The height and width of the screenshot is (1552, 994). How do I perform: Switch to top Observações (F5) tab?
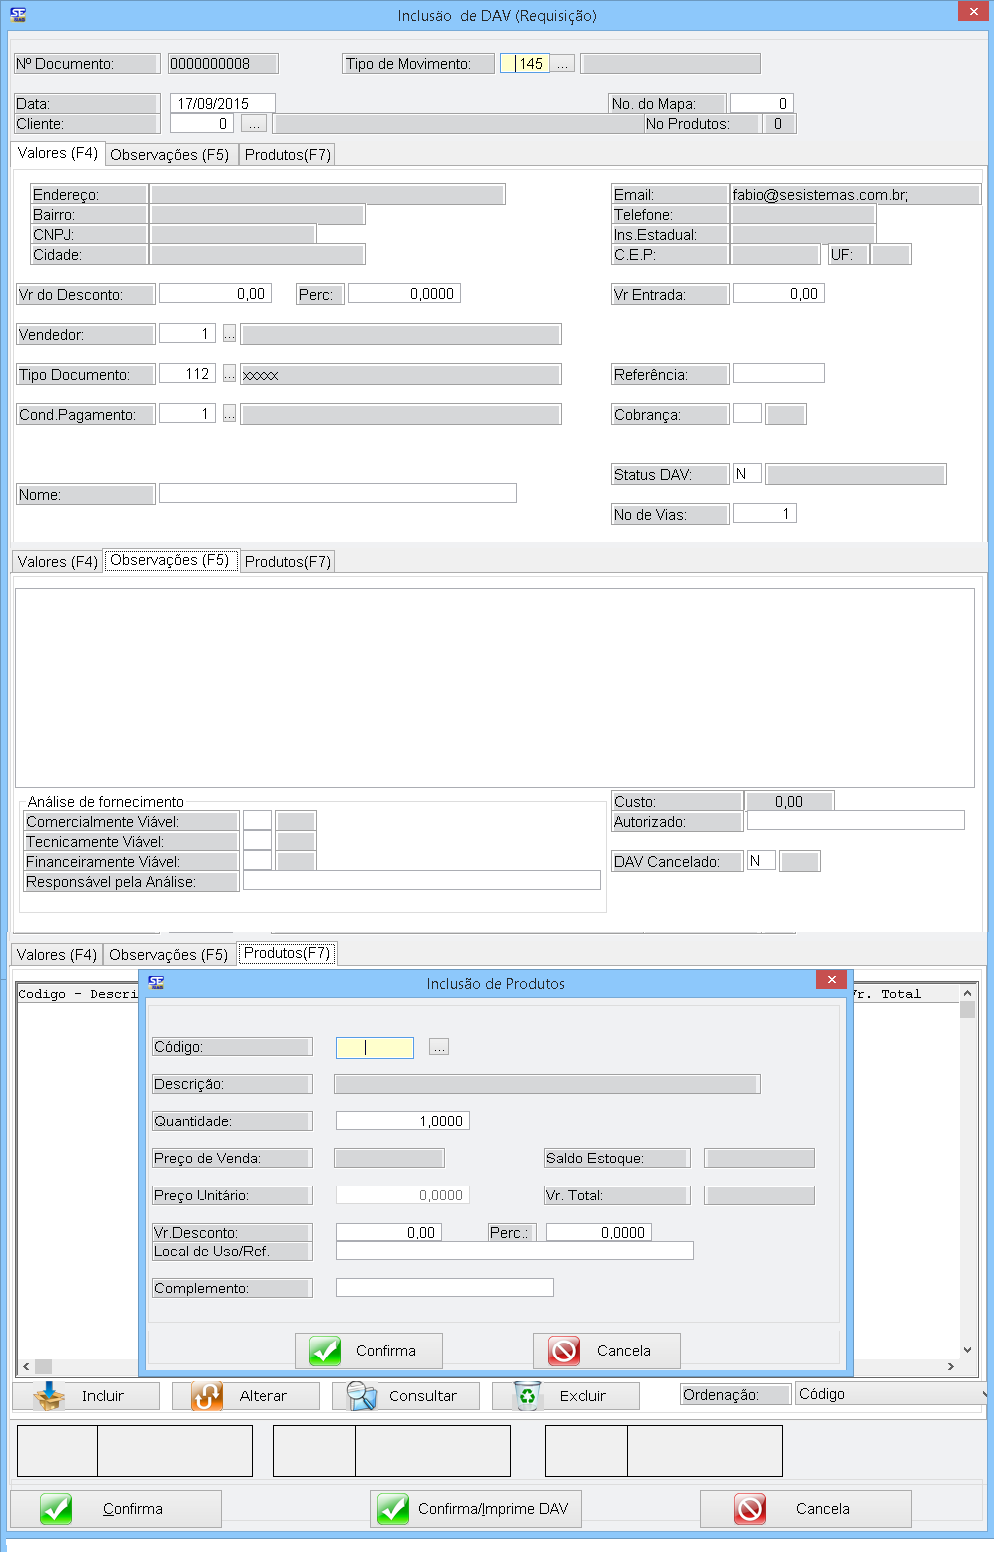(170, 155)
